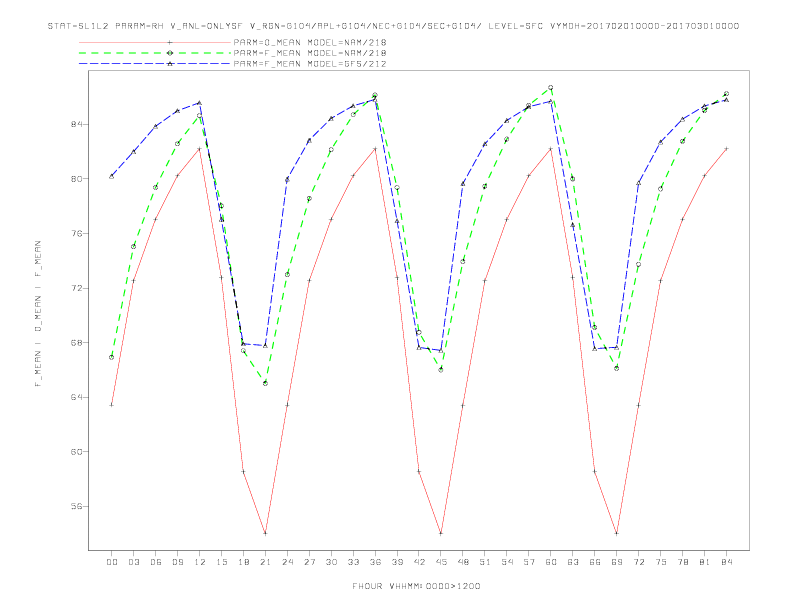The height and width of the screenshot is (612, 792).
Task: Click the red plus marker at hour 69 minimum
Action: tap(617, 533)
